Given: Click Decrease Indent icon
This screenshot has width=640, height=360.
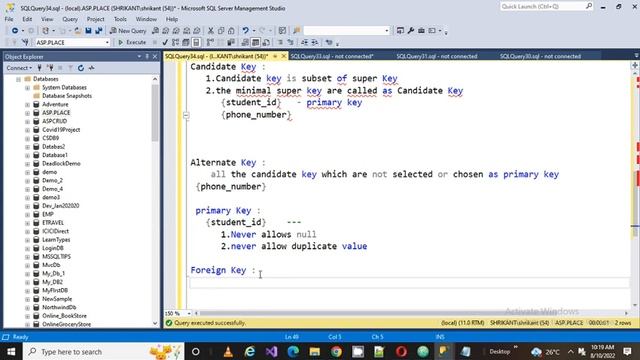Looking at the screenshot, I should coord(304,42).
